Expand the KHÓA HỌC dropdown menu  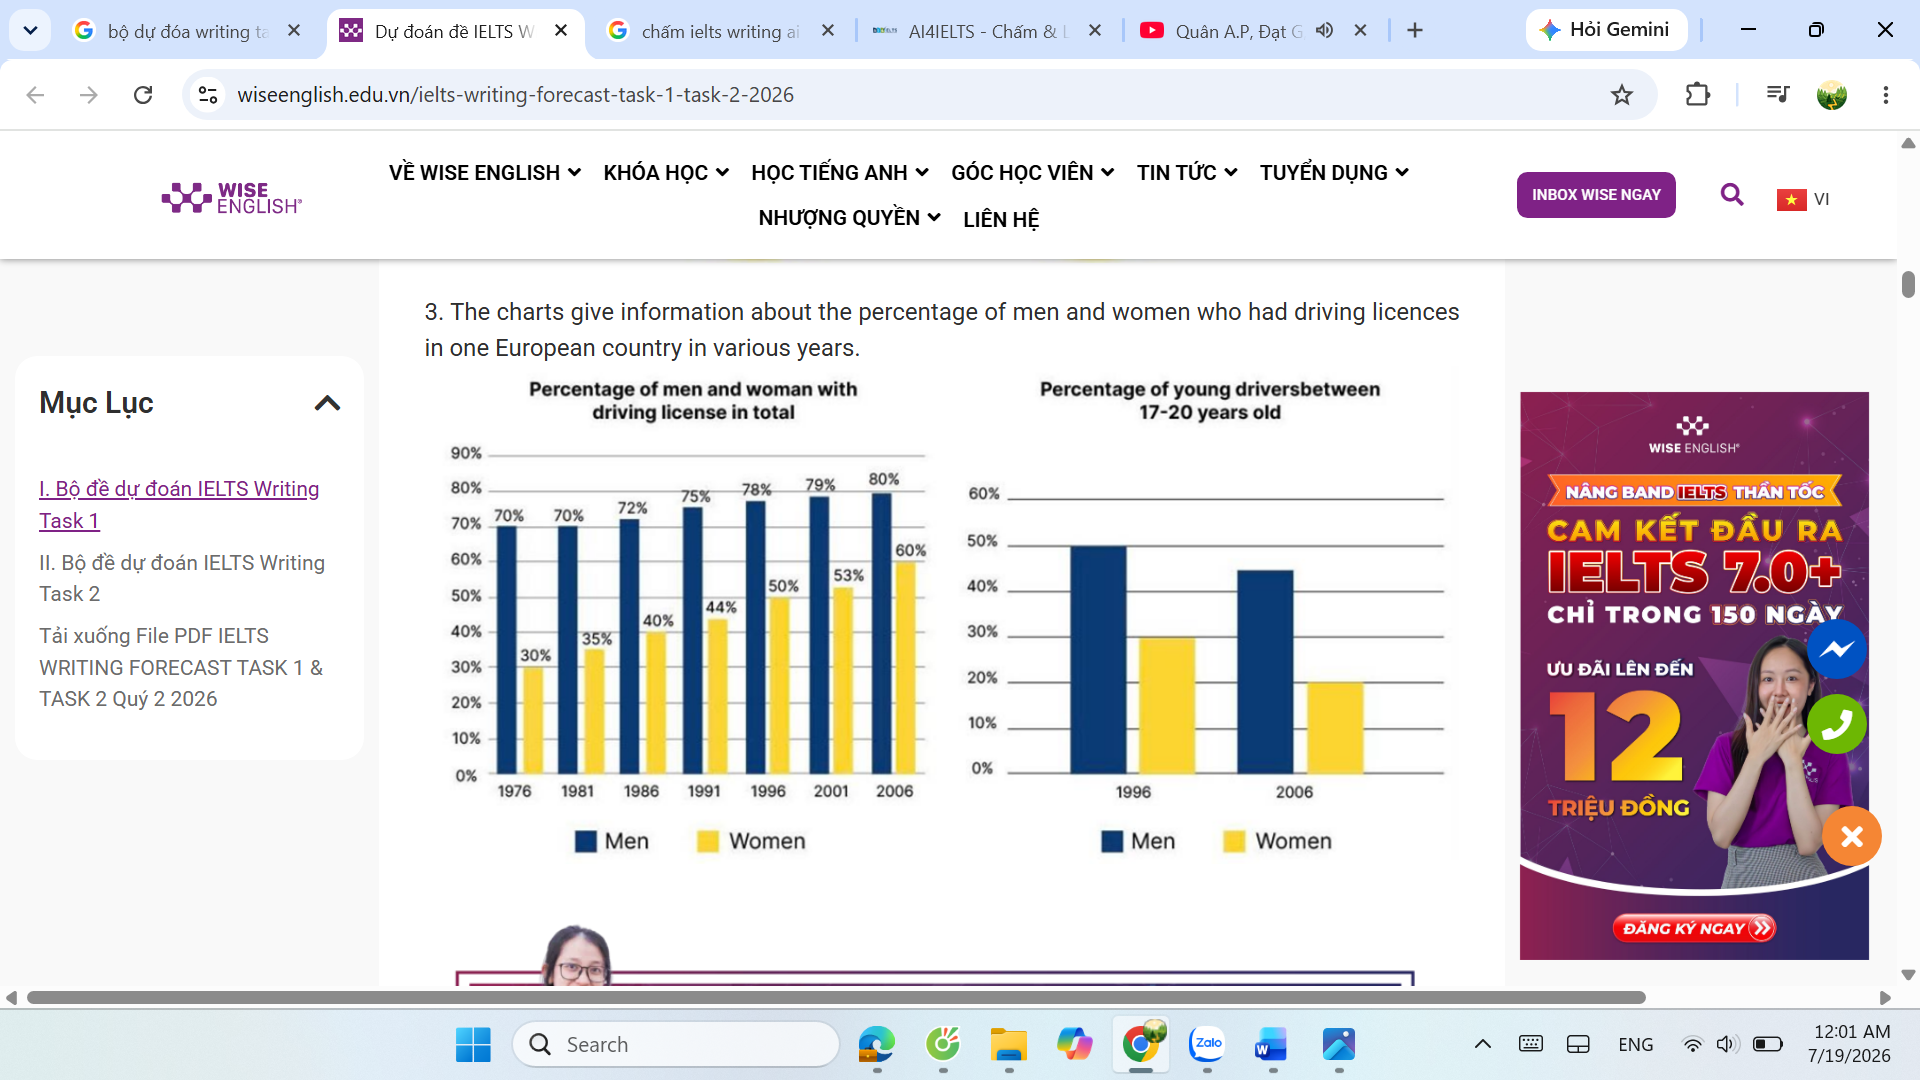coord(666,173)
